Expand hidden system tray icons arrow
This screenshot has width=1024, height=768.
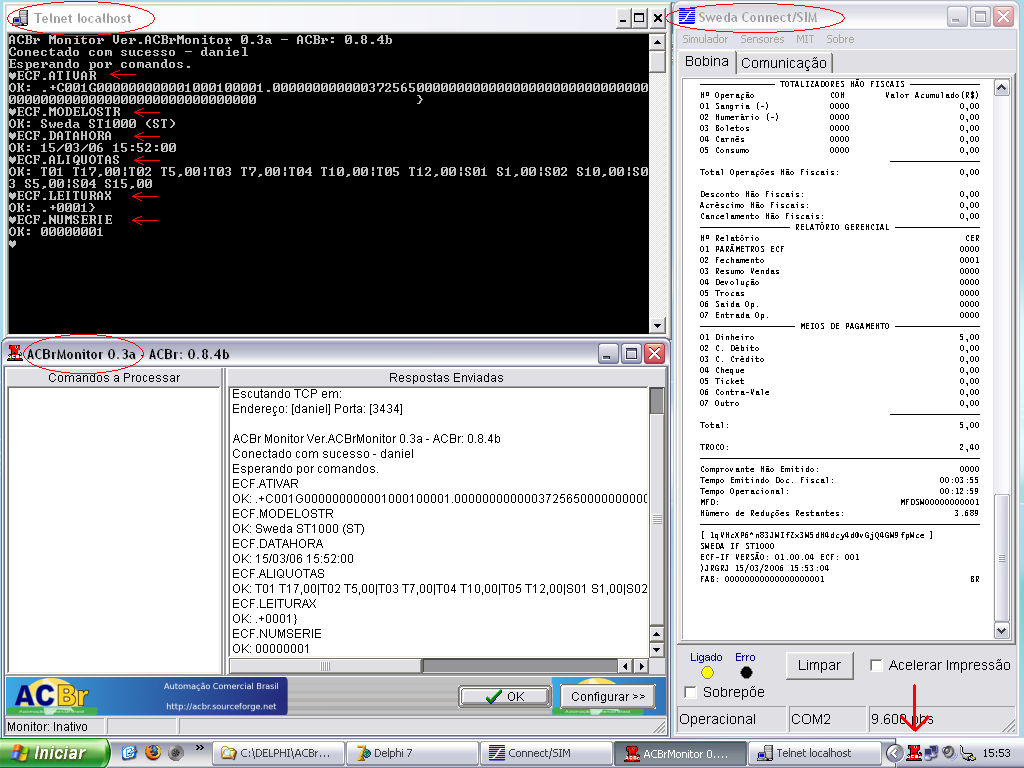pyautogui.click(x=894, y=753)
